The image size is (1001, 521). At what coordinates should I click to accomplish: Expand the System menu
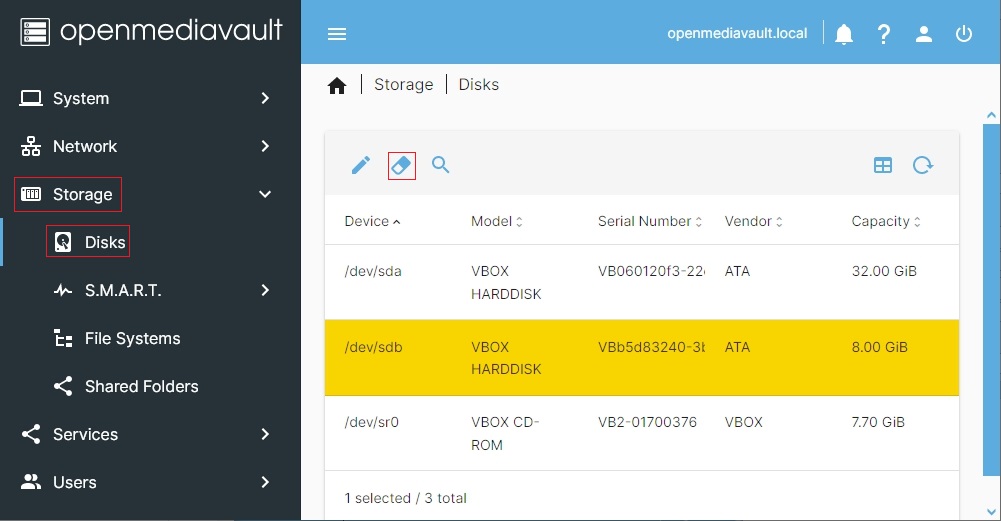pyautogui.click(x=150, y=98)
